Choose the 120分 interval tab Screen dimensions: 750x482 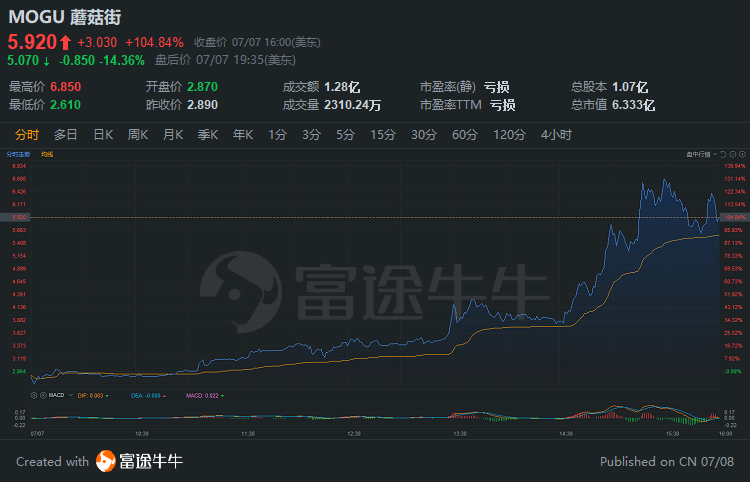click(509, 135)
